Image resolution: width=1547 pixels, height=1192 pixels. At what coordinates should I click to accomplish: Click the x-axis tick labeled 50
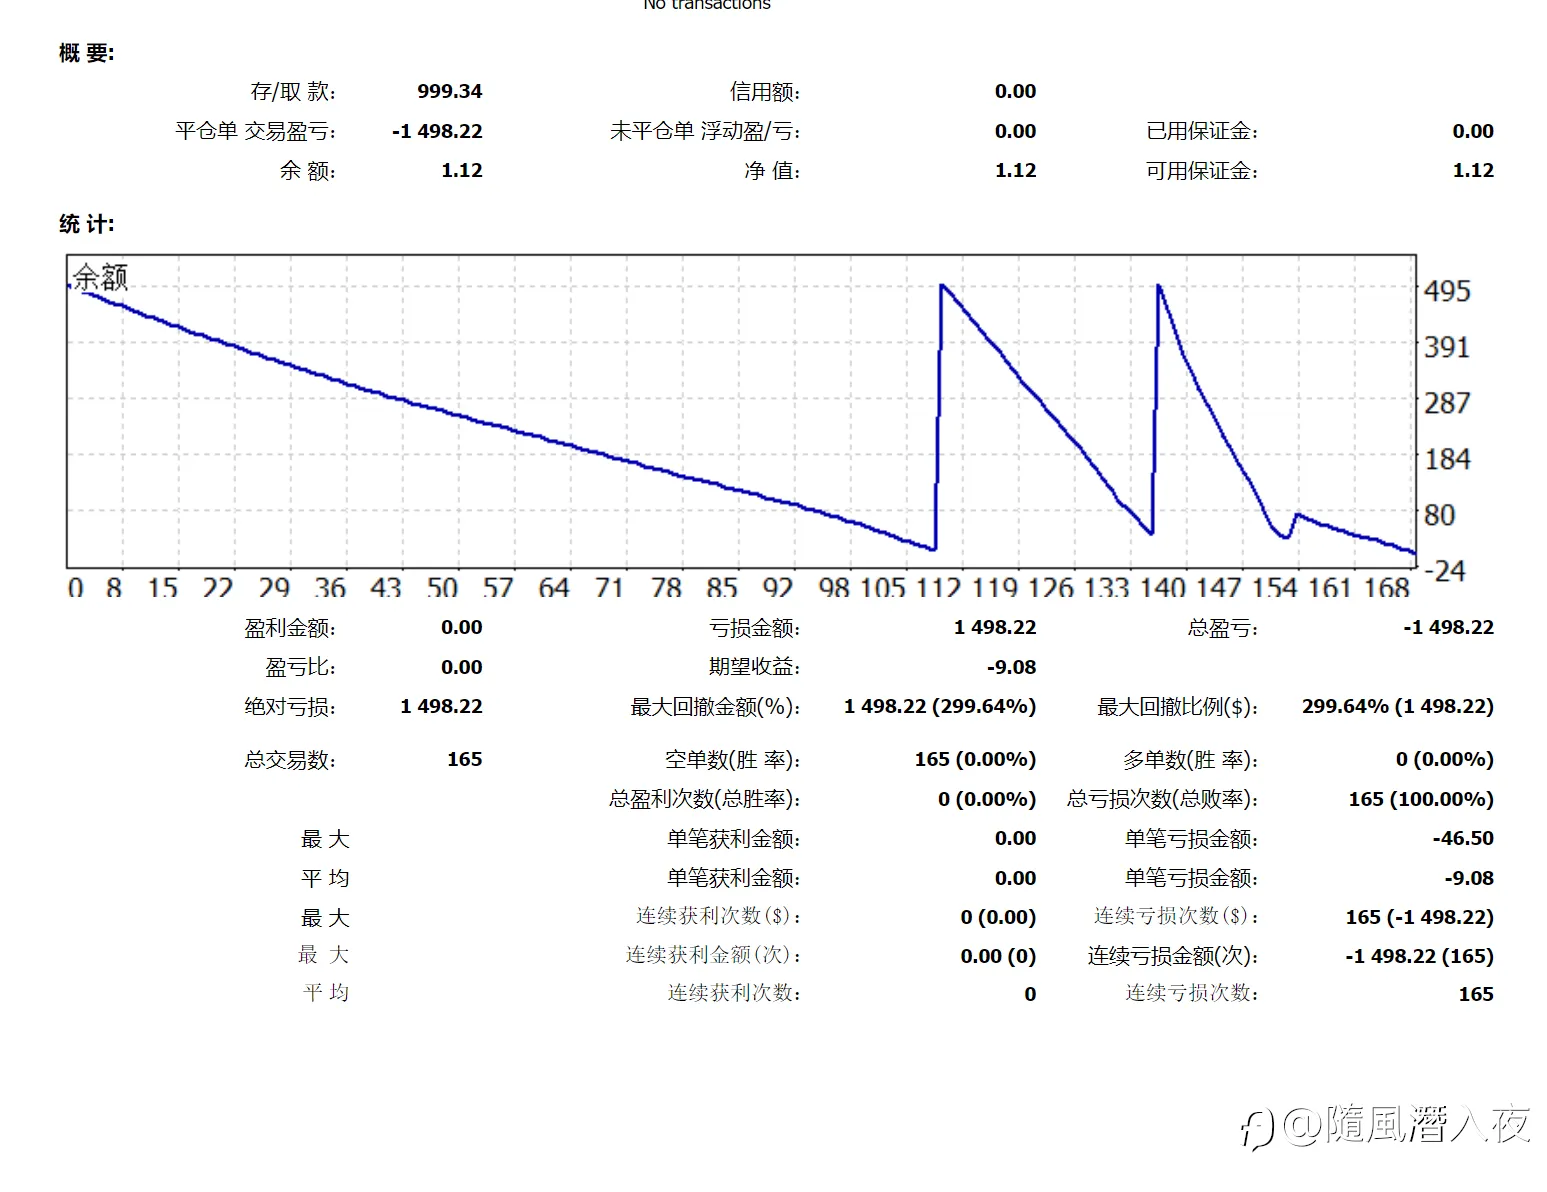coord(442,587)
